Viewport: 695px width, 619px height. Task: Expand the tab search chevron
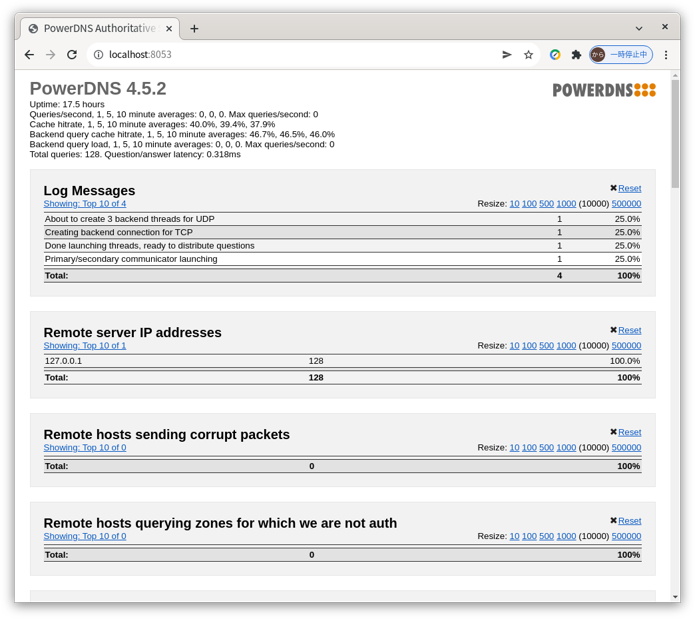click(x=639, y=28)
